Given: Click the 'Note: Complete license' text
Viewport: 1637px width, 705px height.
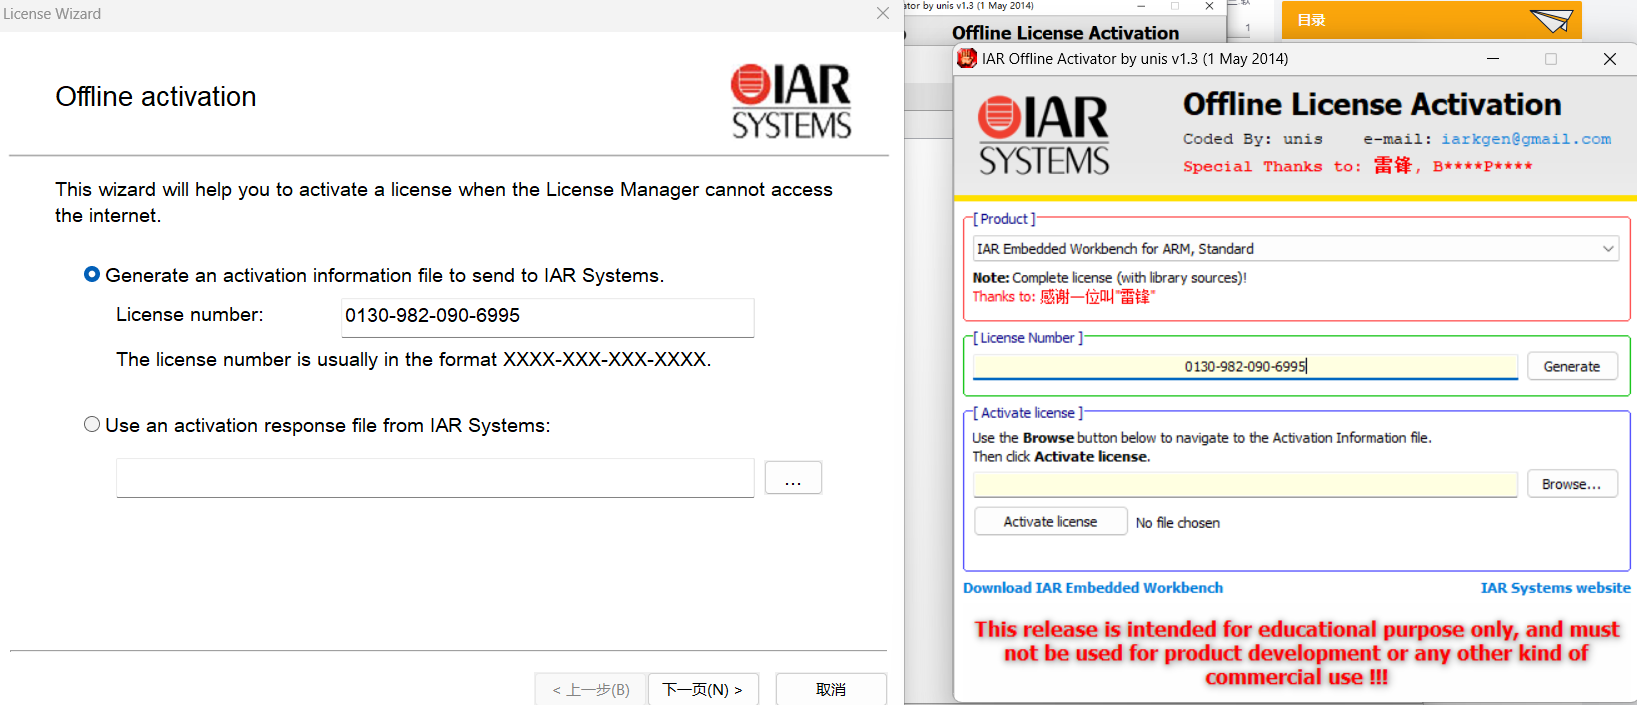Looking at the screenshot, I should point(1110,278).
